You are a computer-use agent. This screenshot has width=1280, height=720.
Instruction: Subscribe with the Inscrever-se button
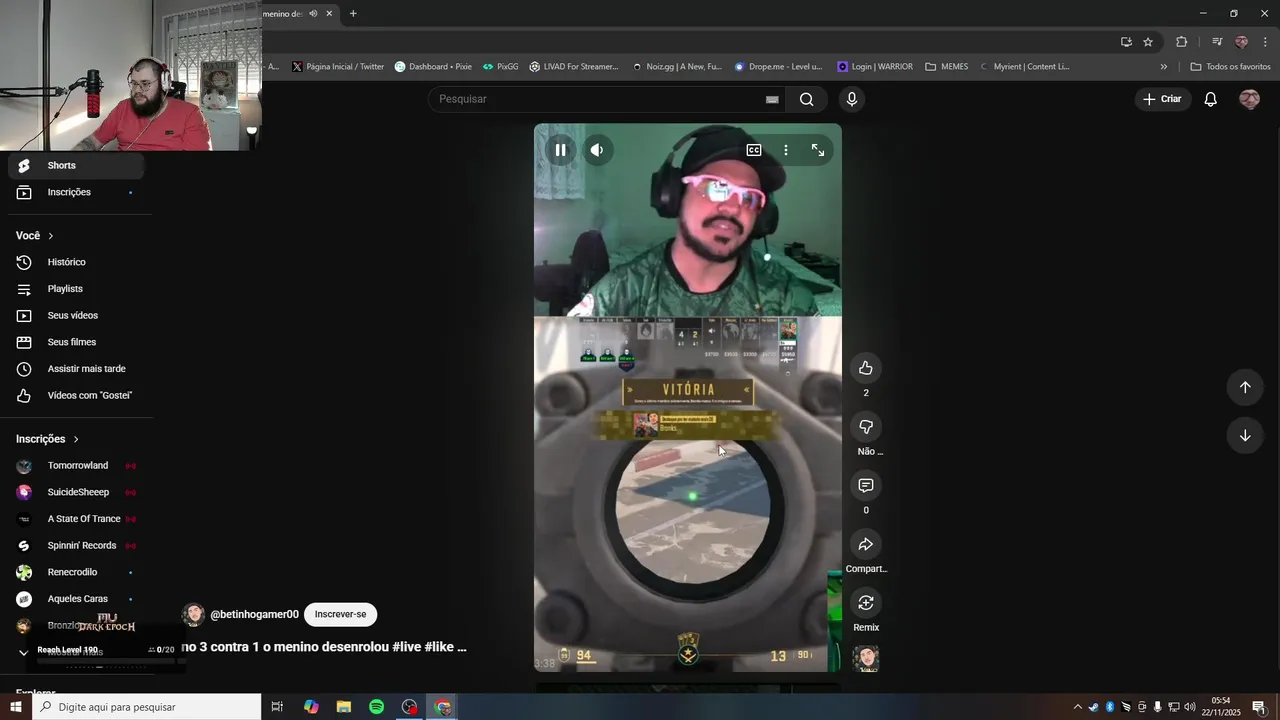click(x=340, y=614)
